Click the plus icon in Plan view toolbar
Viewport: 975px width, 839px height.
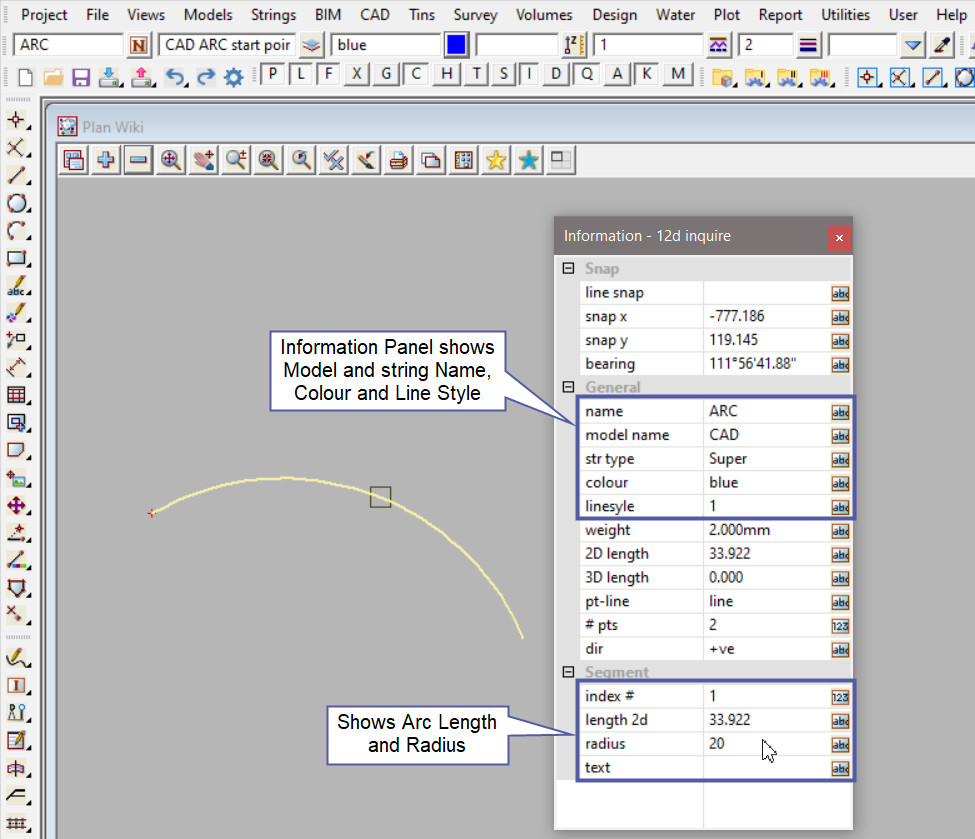point(105,160)
